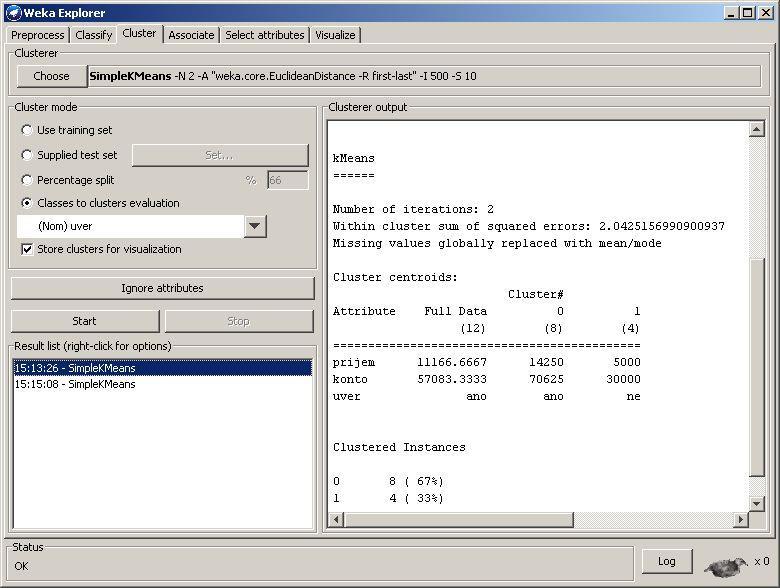This screenshot has height=588, width=780.
Task: Click the output scroll up arrow
Action: point(756,129)
